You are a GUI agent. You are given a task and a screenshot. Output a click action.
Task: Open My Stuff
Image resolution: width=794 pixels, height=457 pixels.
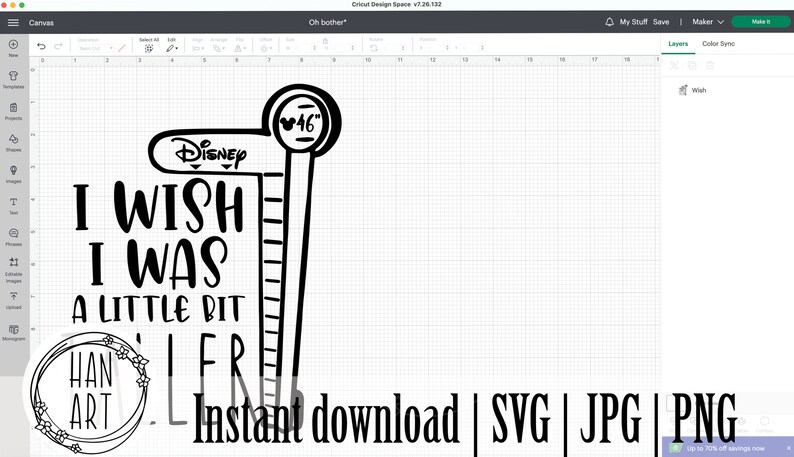[633, 22]
